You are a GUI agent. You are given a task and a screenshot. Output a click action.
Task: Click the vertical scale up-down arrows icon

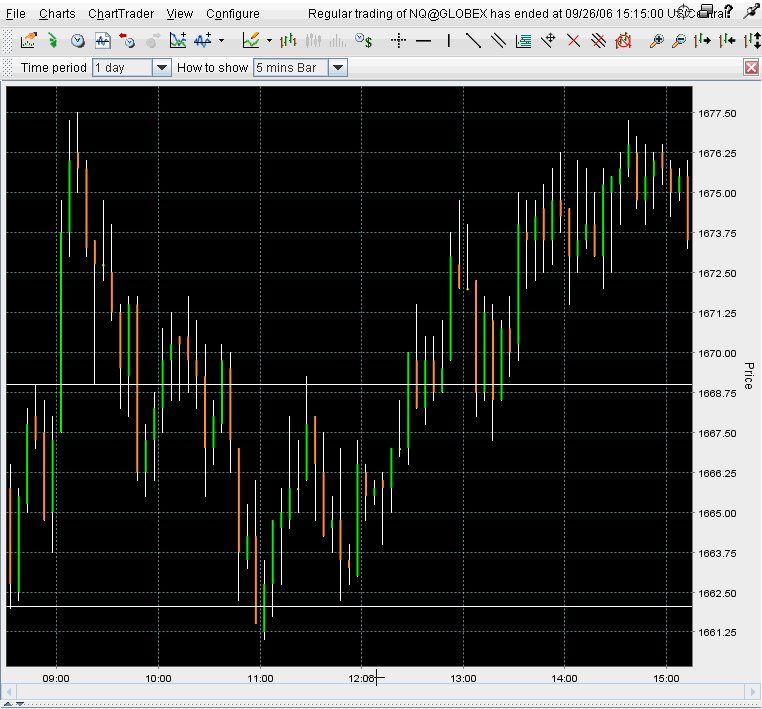tap(752, 40)
